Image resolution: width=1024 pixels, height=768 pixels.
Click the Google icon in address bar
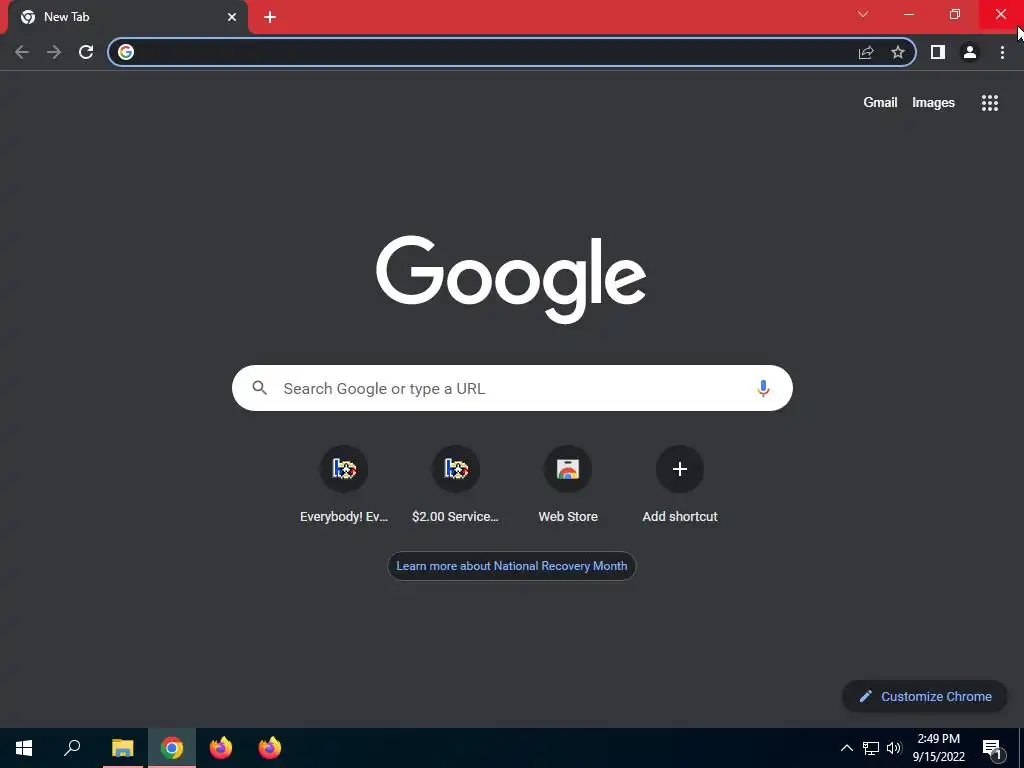pos(126,52)
